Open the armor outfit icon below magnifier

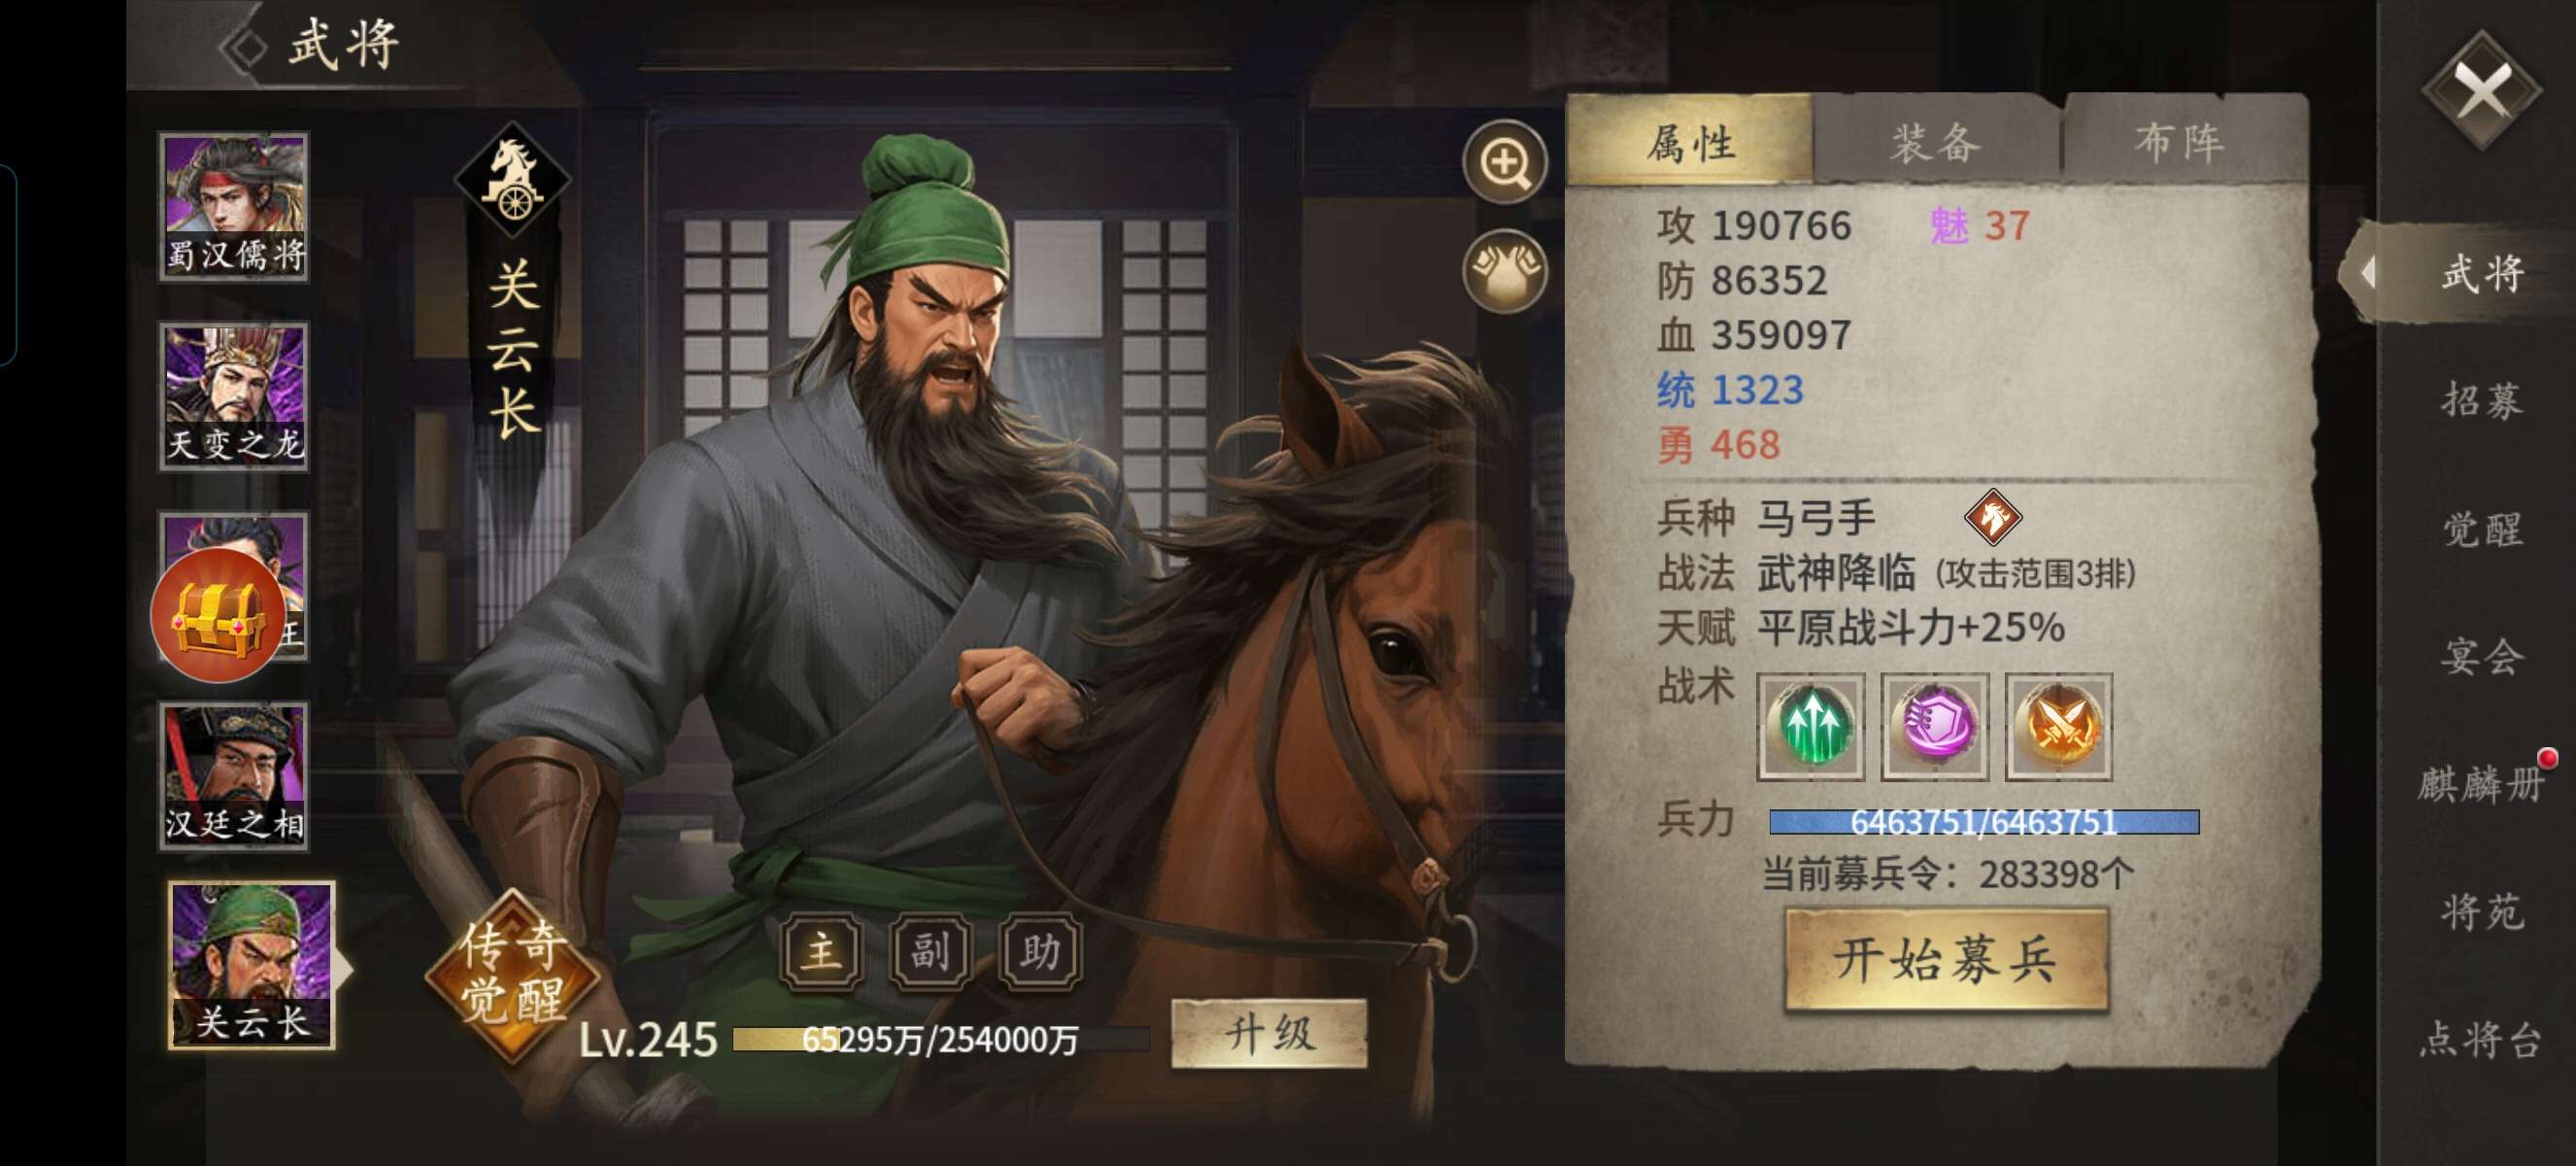(1505, 270)
